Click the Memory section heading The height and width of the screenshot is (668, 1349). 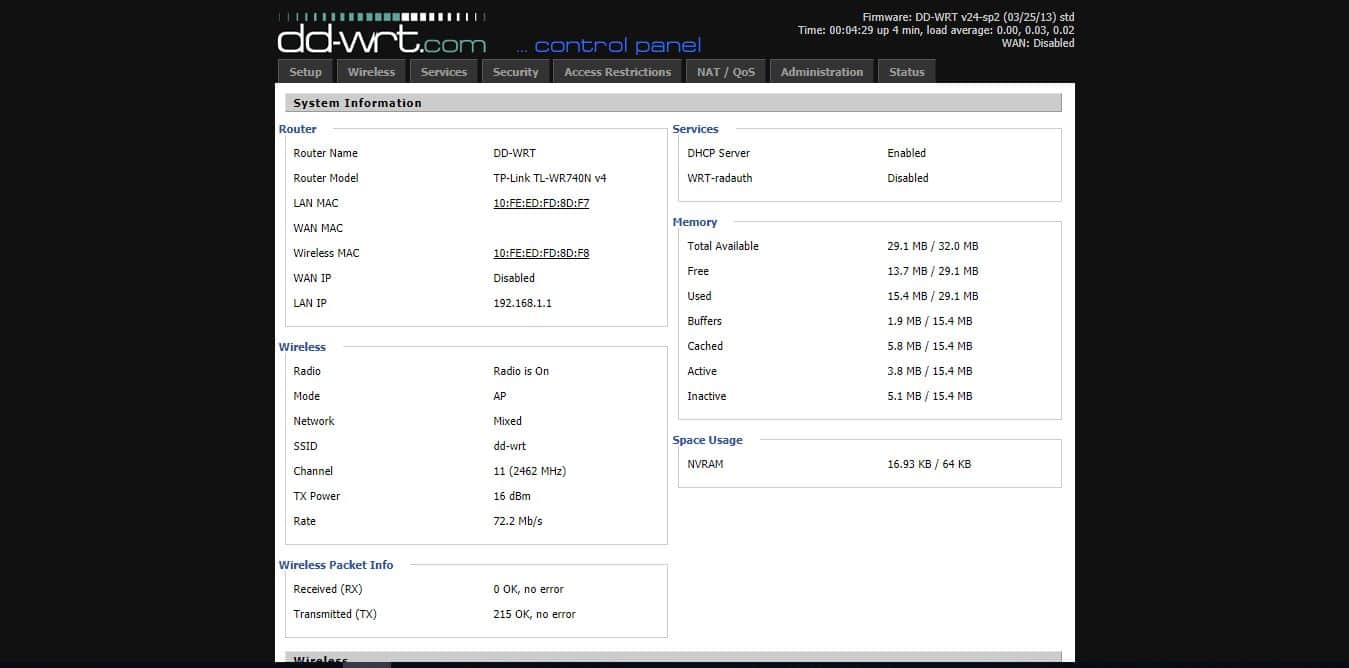695,222
